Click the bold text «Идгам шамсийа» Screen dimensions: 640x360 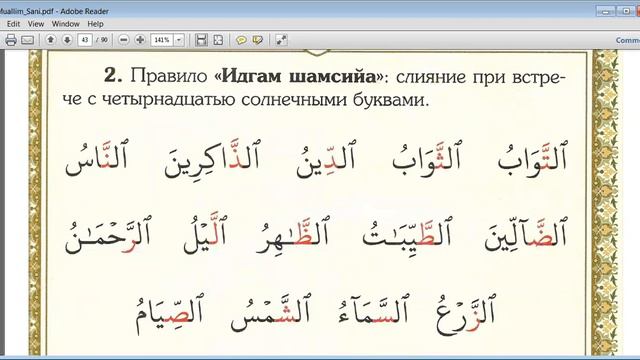299,76
